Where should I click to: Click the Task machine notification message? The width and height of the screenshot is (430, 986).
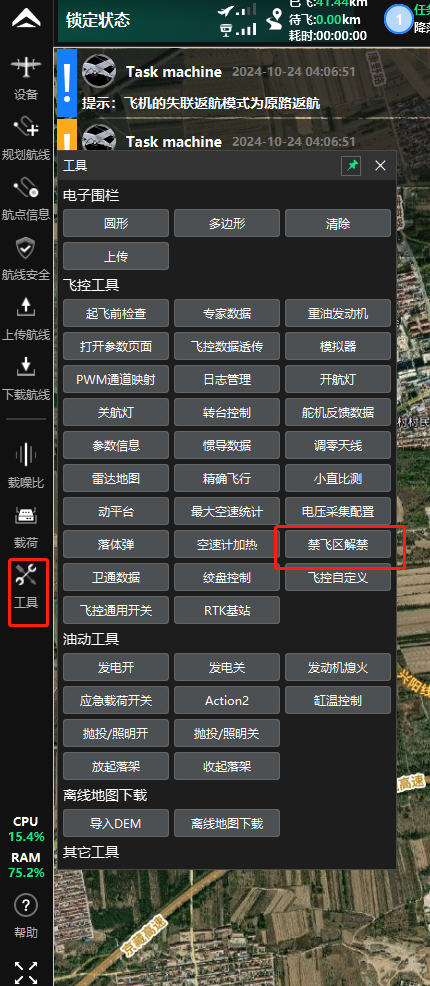click(226, 83)
